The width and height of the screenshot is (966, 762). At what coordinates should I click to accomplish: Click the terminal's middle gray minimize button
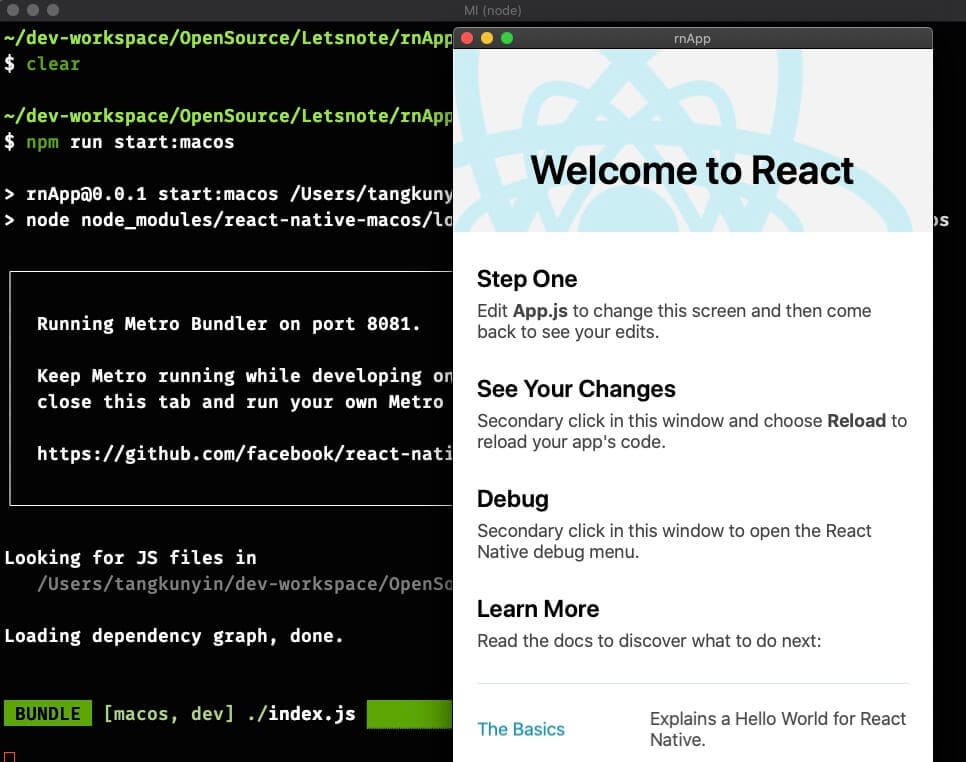[32, 9]
